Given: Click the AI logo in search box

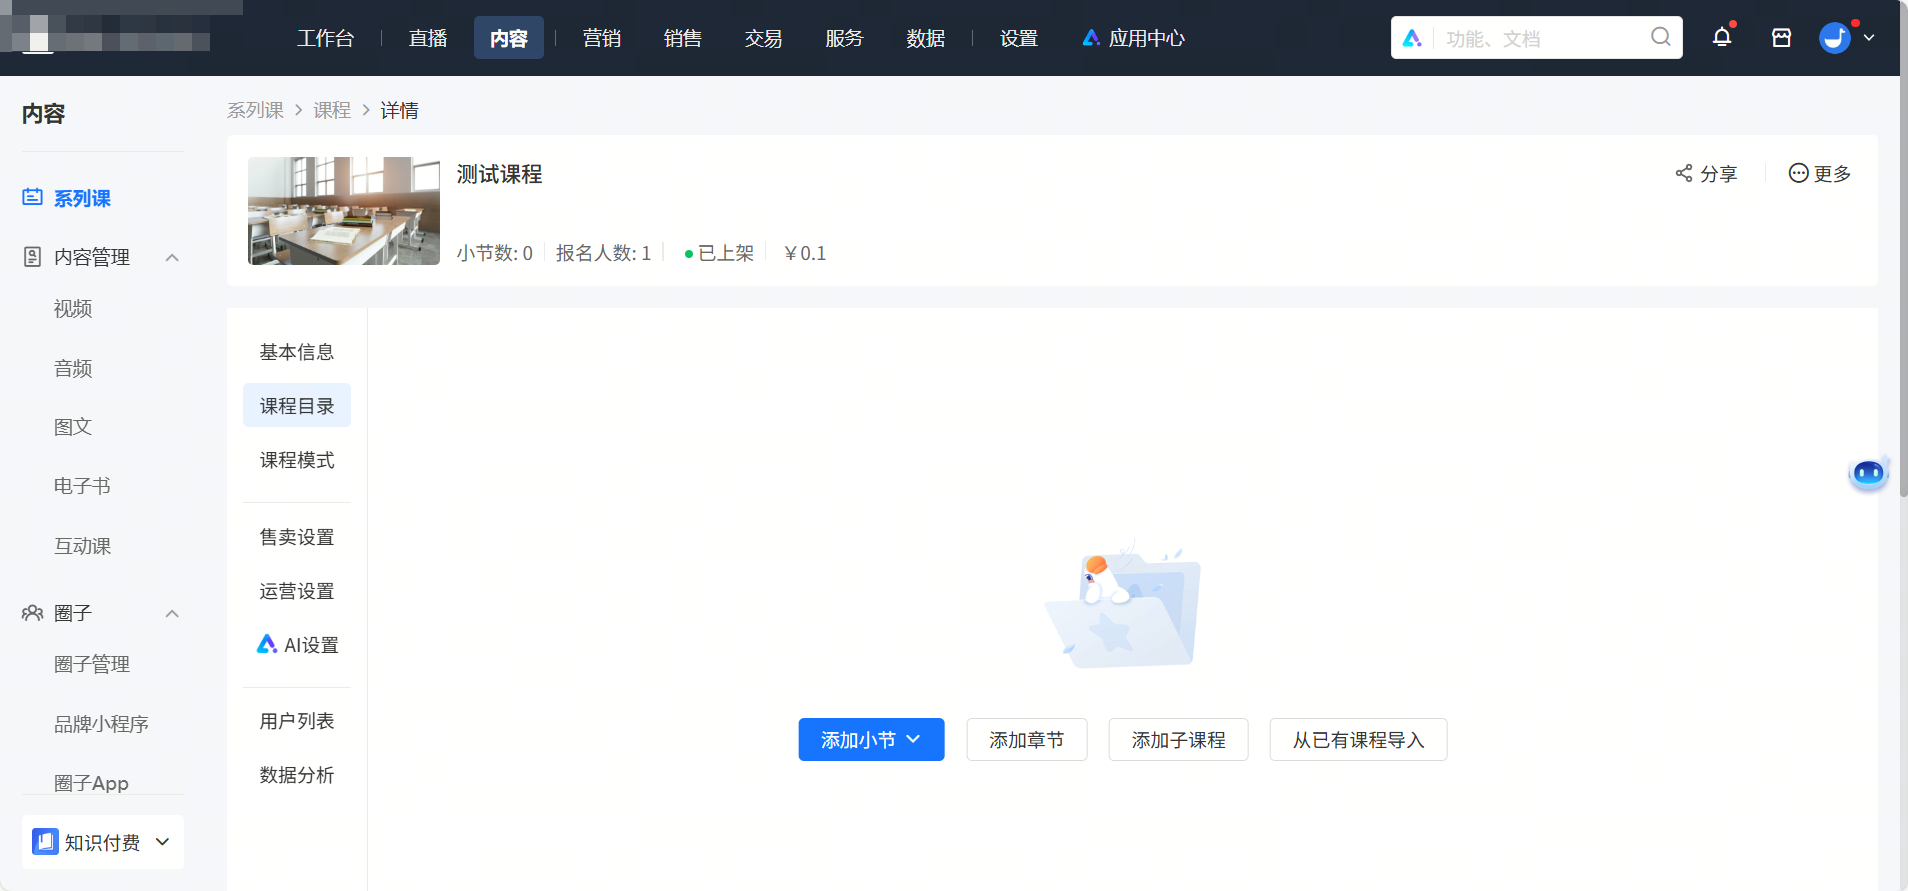Looking at the screenshot, I should pos(1412,38).
